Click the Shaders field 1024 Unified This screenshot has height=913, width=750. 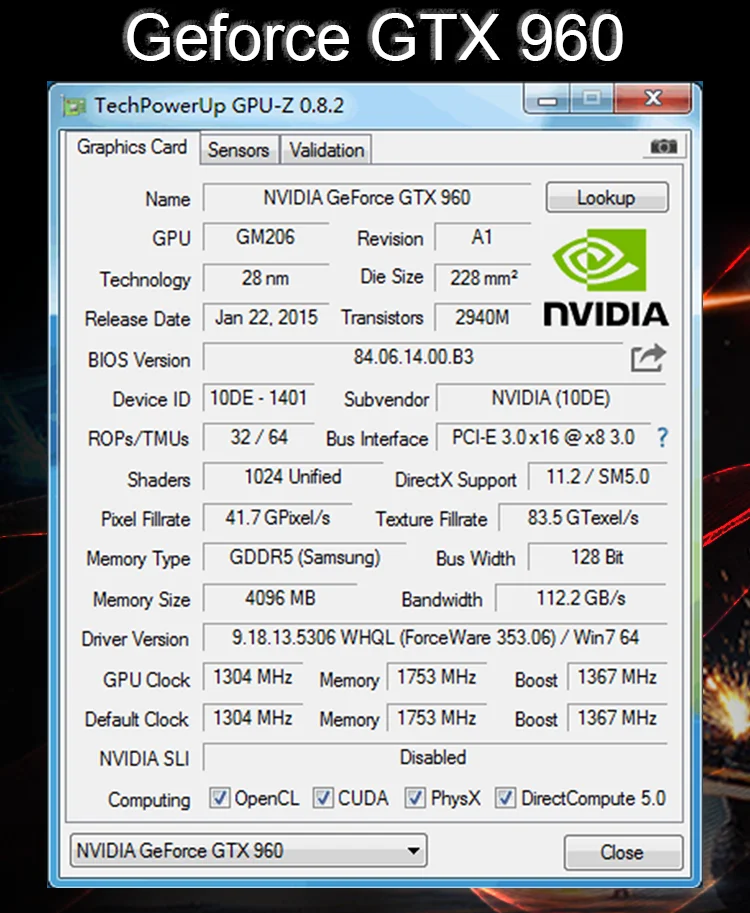[293, 477]
